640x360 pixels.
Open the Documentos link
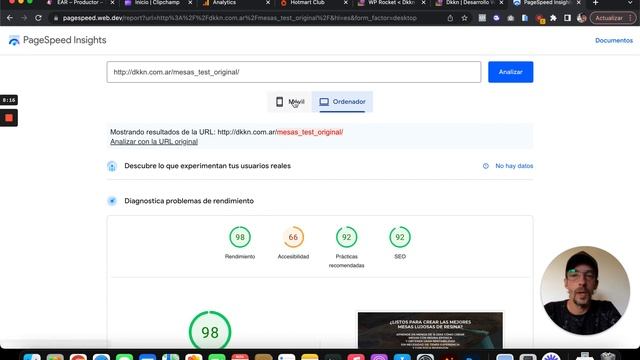tap(614, 40)
